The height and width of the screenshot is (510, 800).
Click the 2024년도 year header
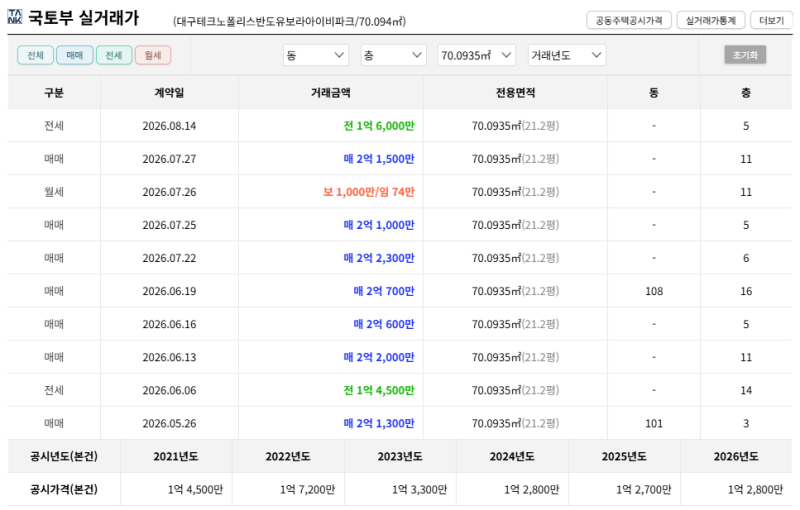(x=512, y=456)
